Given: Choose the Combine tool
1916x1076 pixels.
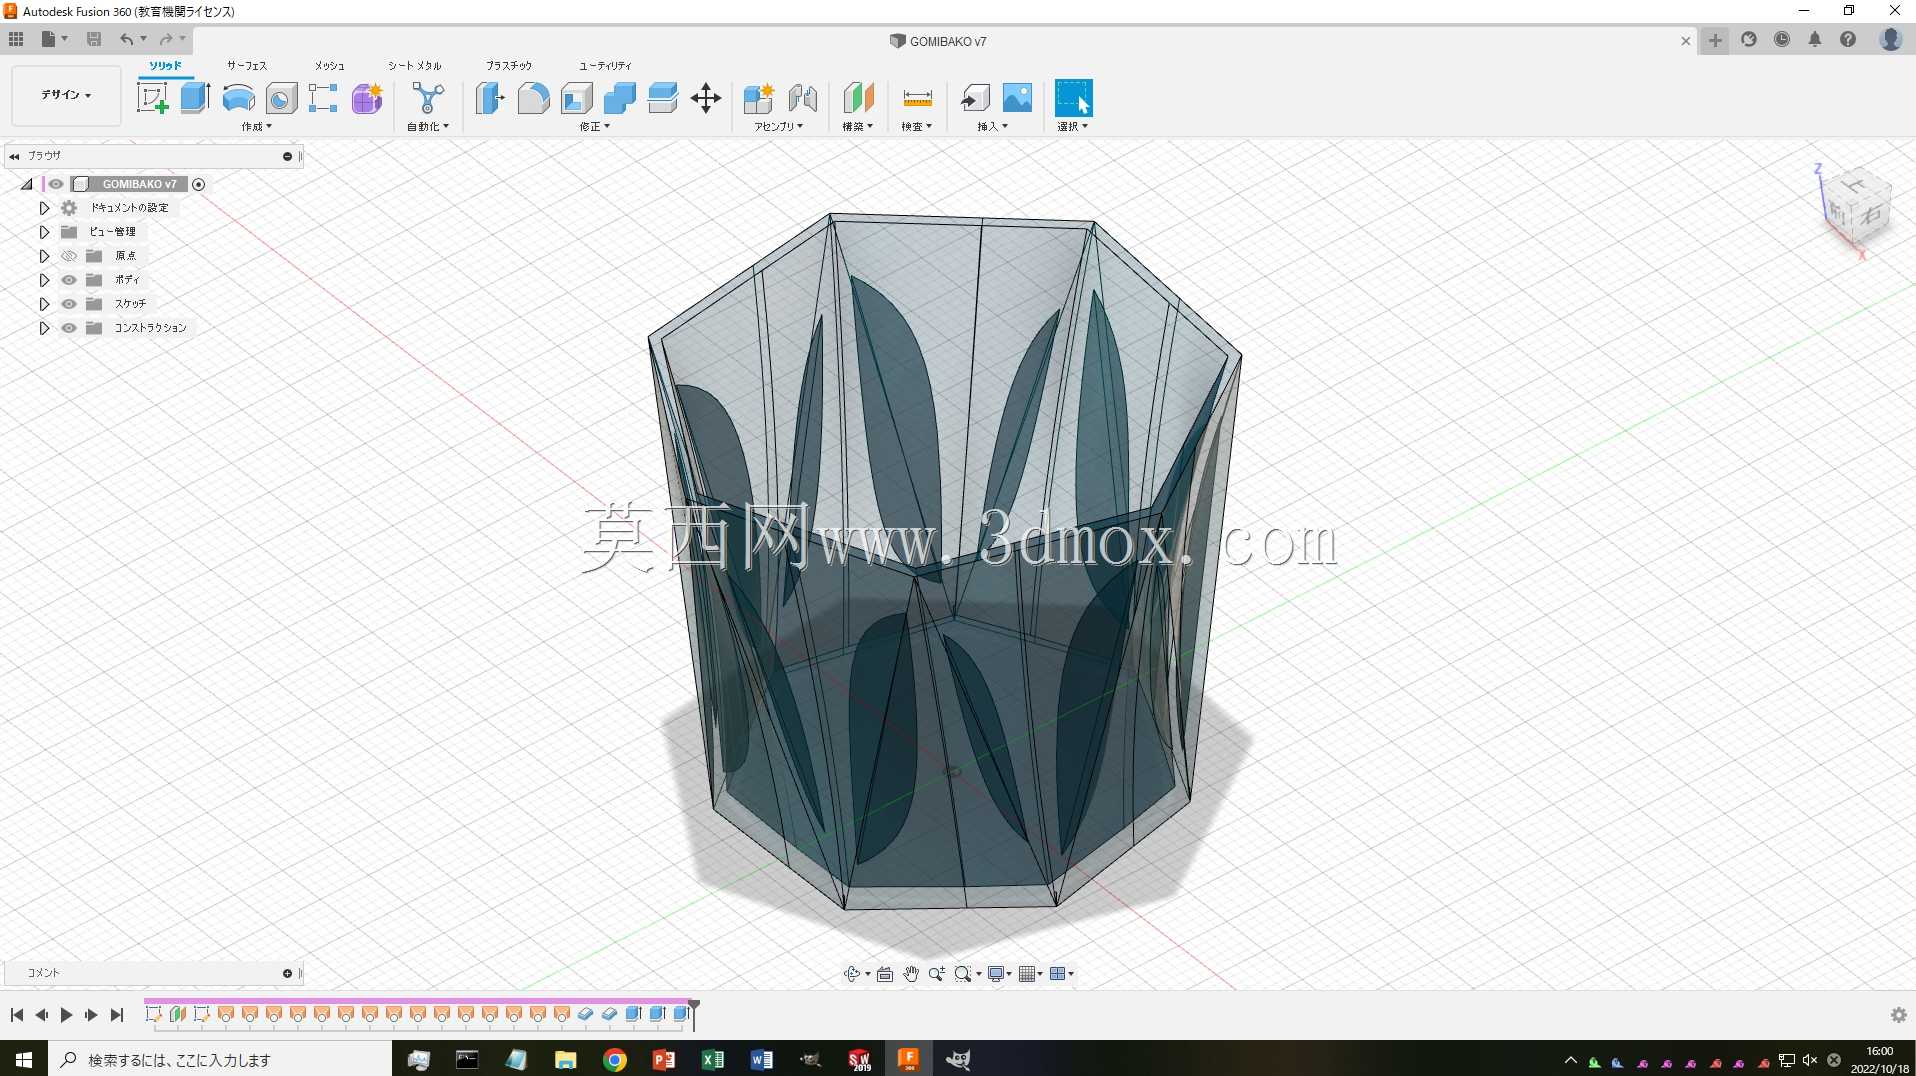Looking at the screenshot, I should pyautogui.click(x=620, y=98).
